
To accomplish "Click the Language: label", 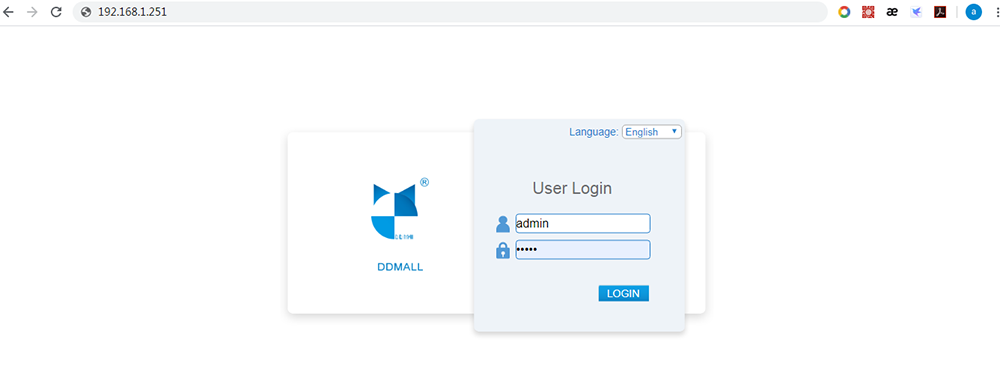I will click(594, 132).
